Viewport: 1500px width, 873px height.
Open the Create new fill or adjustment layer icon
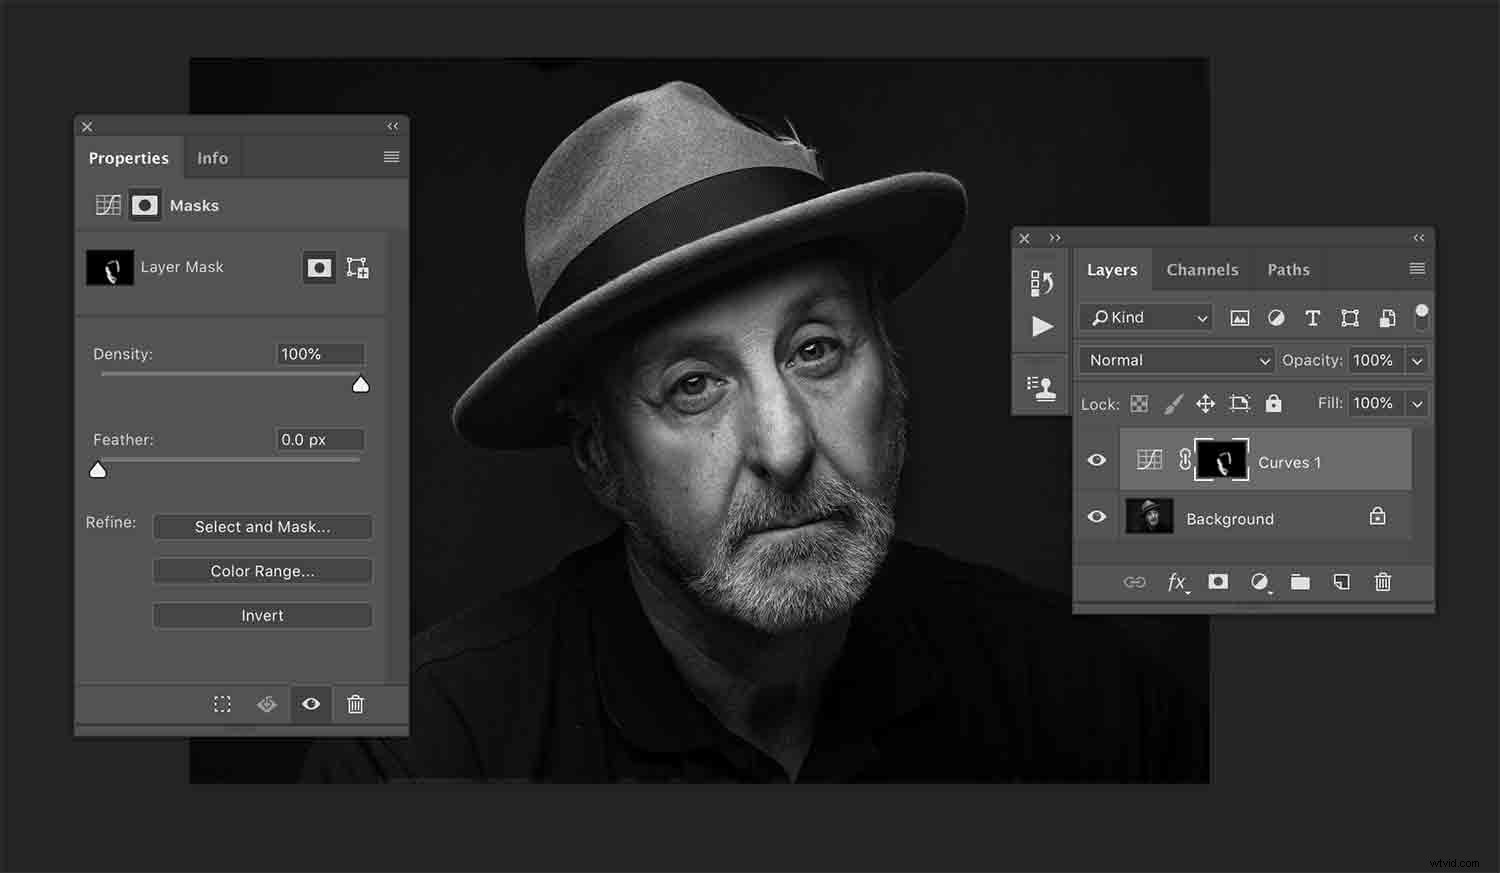[1260, 582]
